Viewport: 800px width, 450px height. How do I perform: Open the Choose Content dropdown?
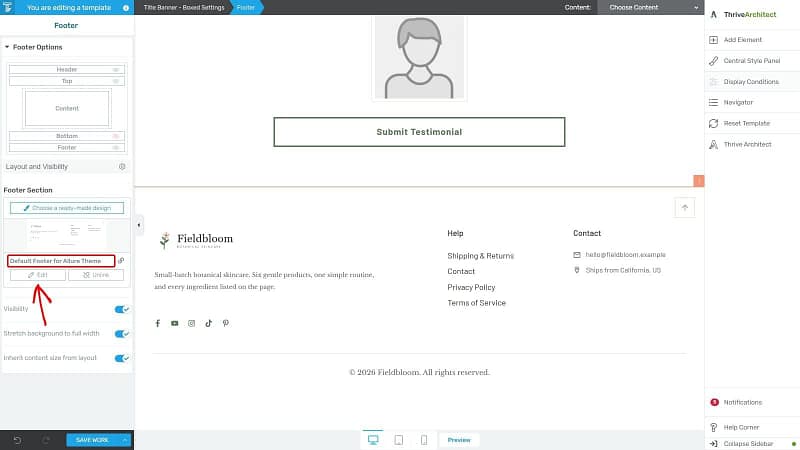(652, 8)
